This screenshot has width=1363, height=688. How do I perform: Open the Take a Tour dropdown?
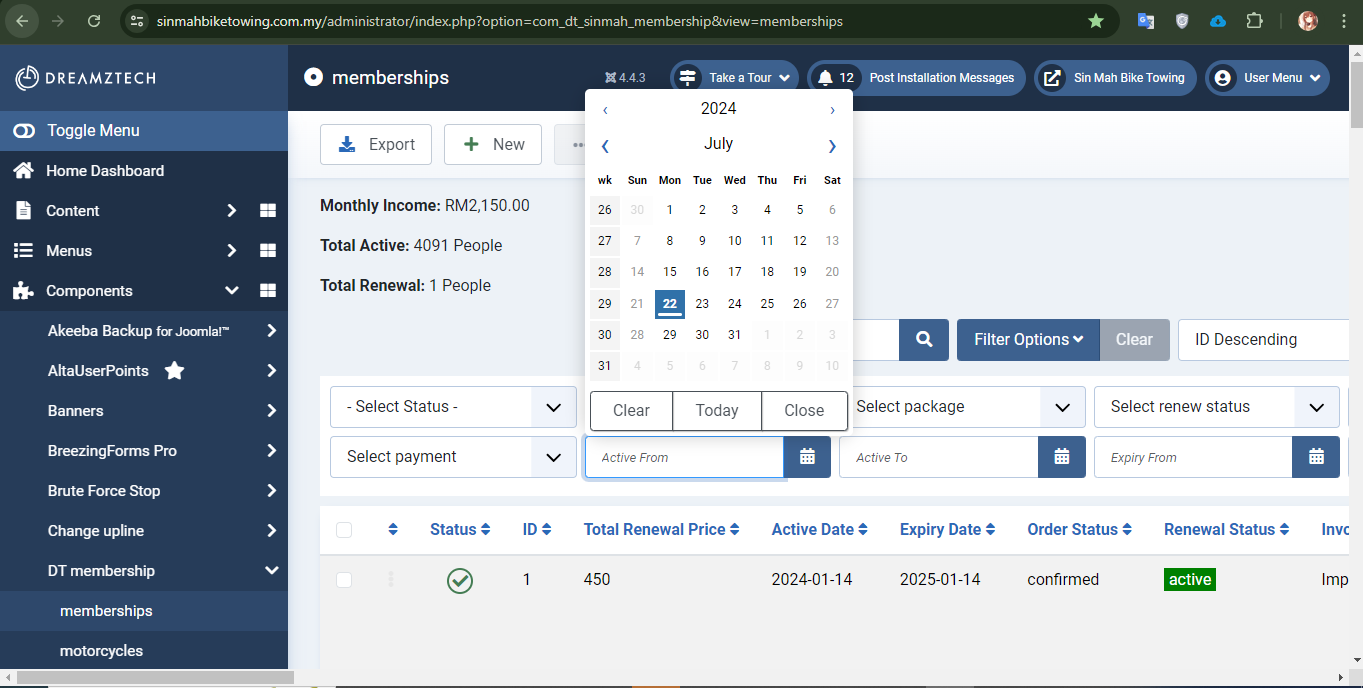click(x=734, y=78)
